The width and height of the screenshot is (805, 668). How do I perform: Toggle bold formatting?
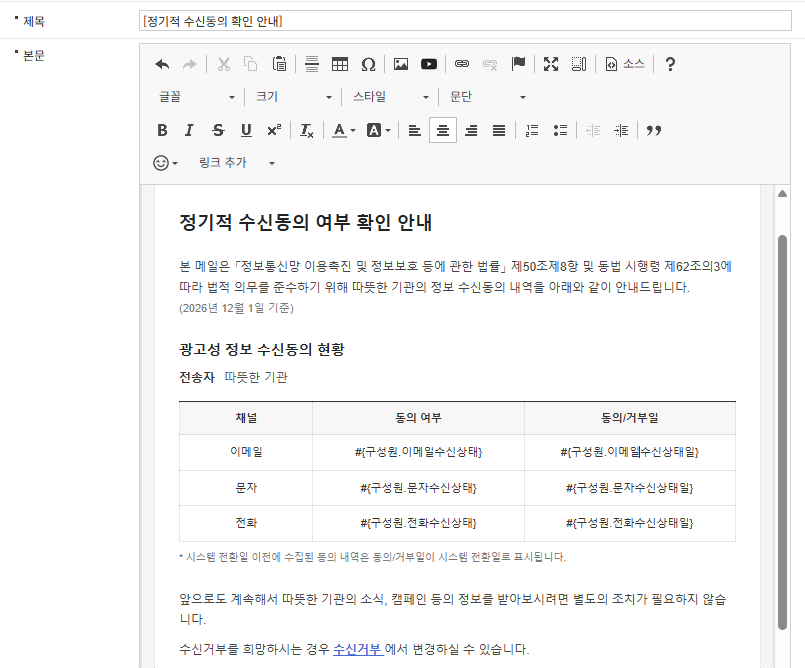coord(162,130)
